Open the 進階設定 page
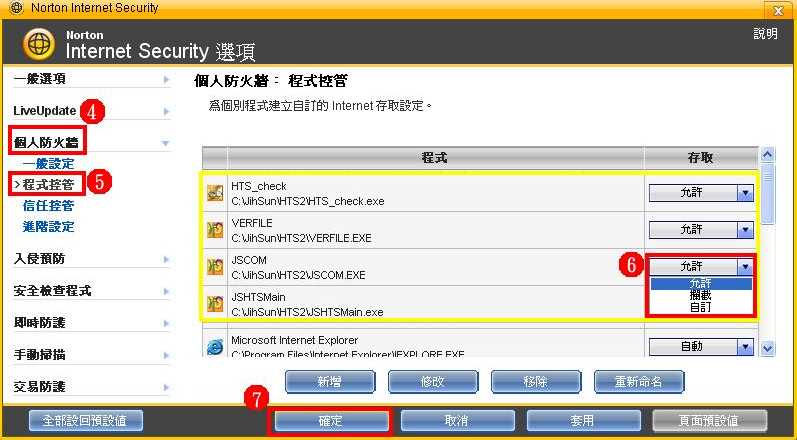This screenshot has height=440, width=797. 48,227
